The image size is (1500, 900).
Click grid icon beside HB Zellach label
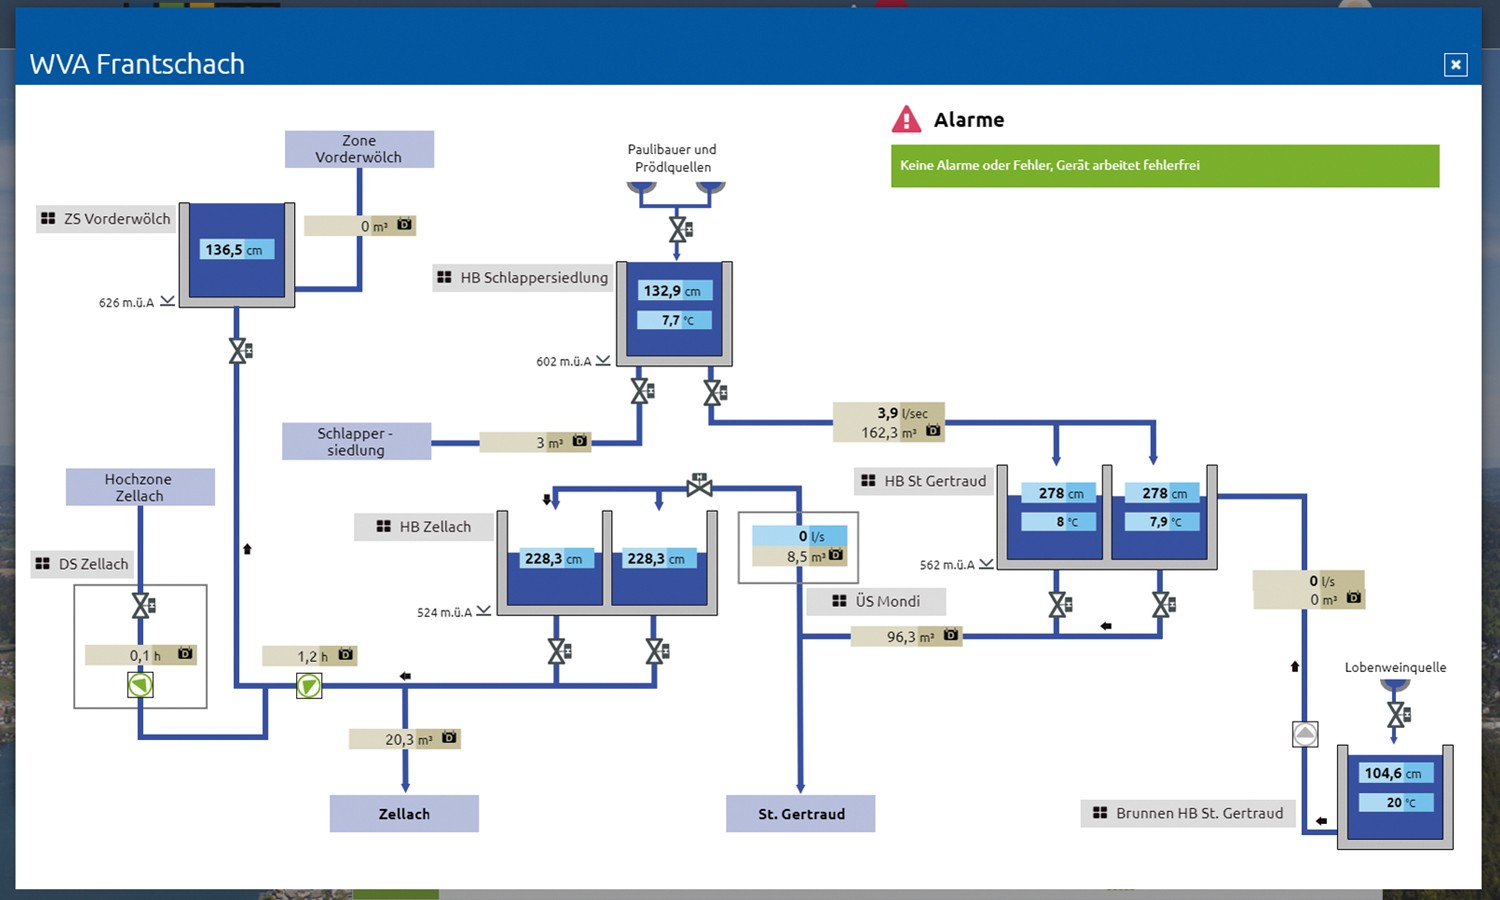pos(383,526)
